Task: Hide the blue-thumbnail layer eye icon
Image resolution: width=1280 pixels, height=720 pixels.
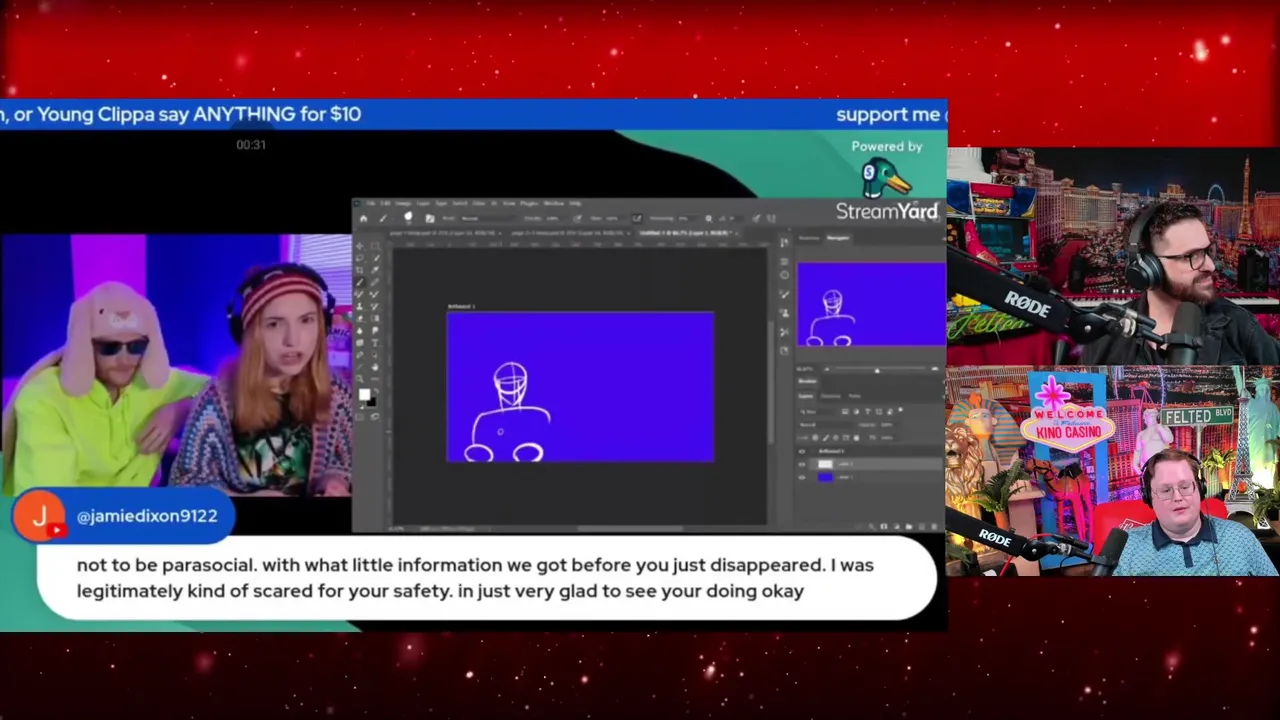Action: (x=802, y=478)
